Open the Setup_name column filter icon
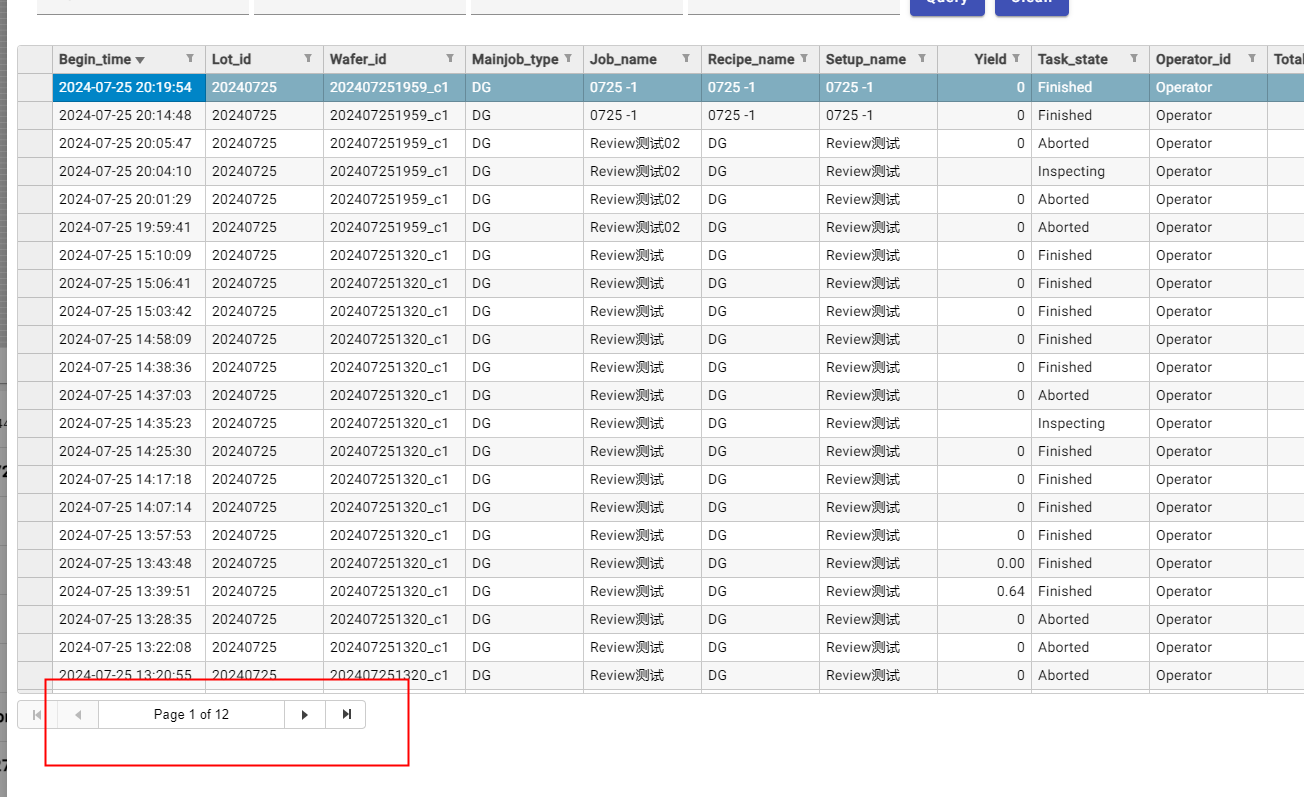 tap(922, 59)
